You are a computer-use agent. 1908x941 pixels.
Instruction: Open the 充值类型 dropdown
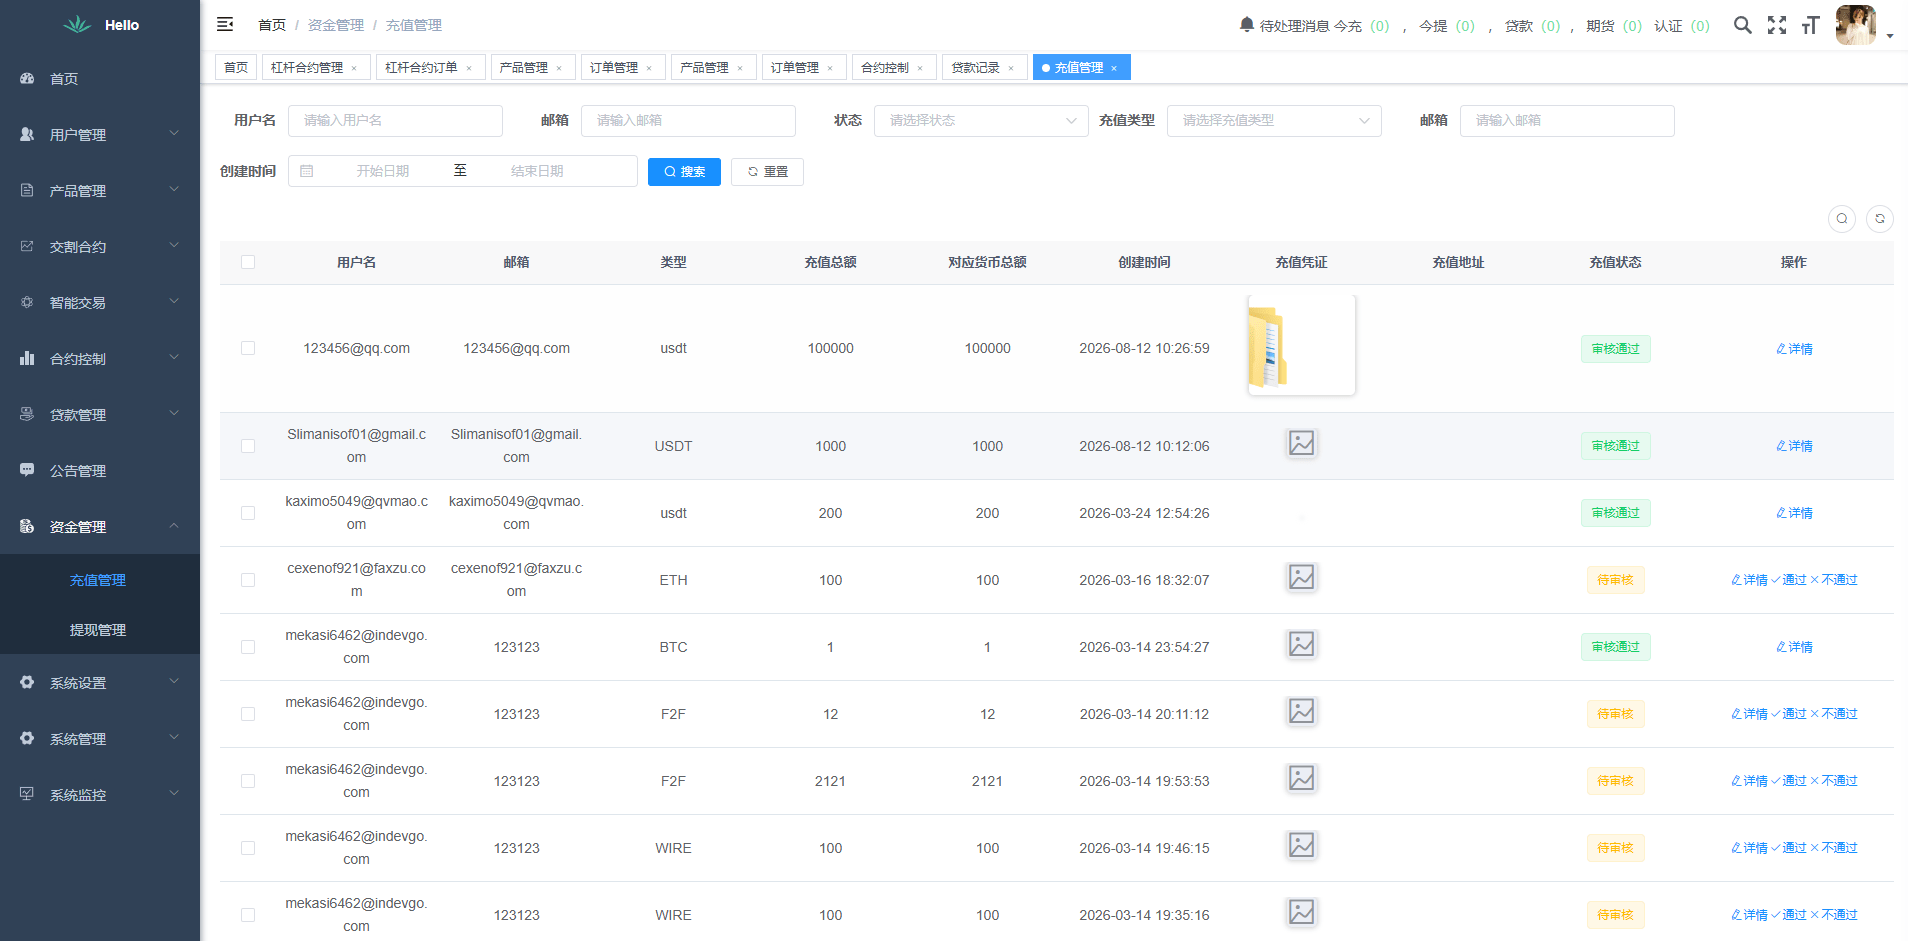[x=1274, y=121]
